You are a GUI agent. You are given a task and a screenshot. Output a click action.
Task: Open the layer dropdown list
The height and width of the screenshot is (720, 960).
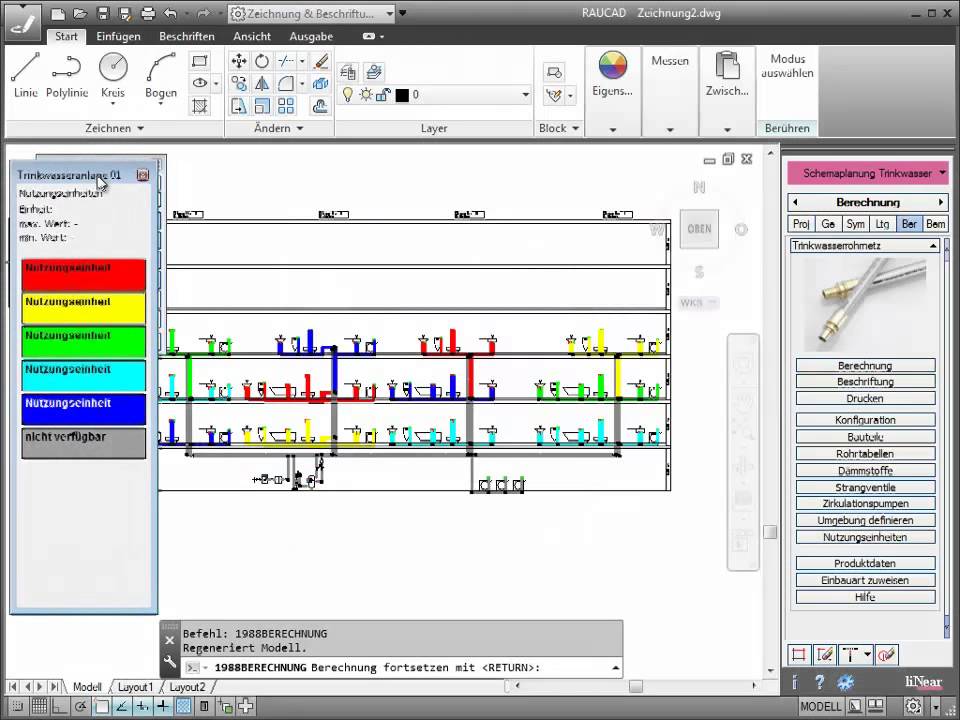tap(525, 95)
